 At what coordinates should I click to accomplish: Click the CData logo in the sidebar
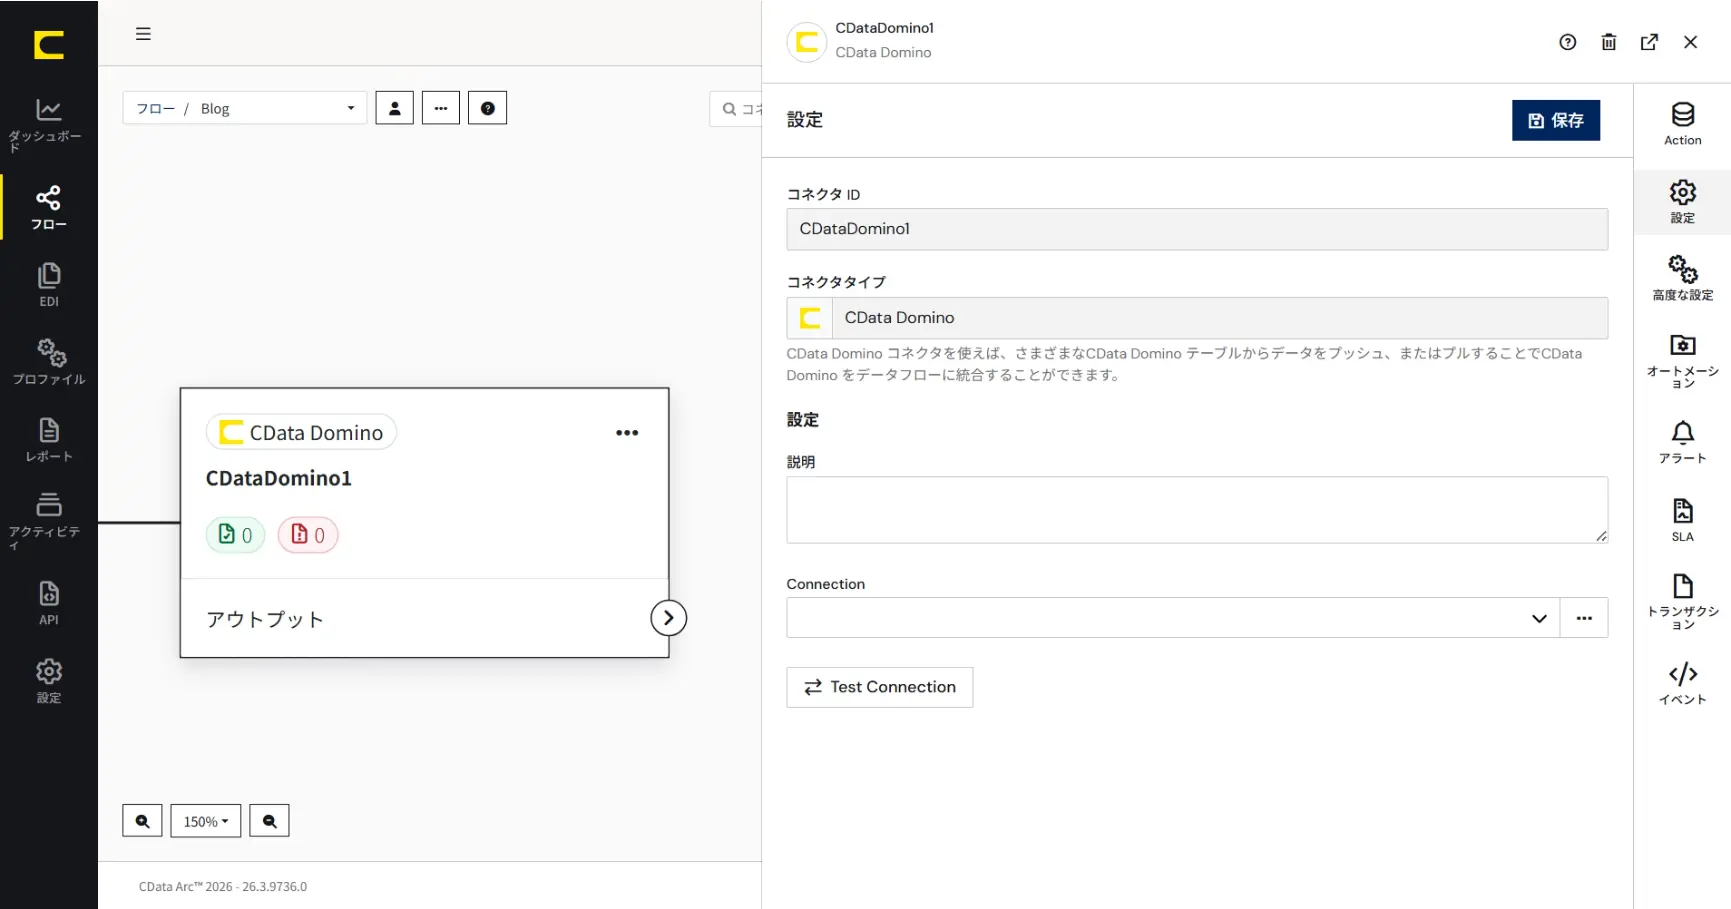coord(48,45)
